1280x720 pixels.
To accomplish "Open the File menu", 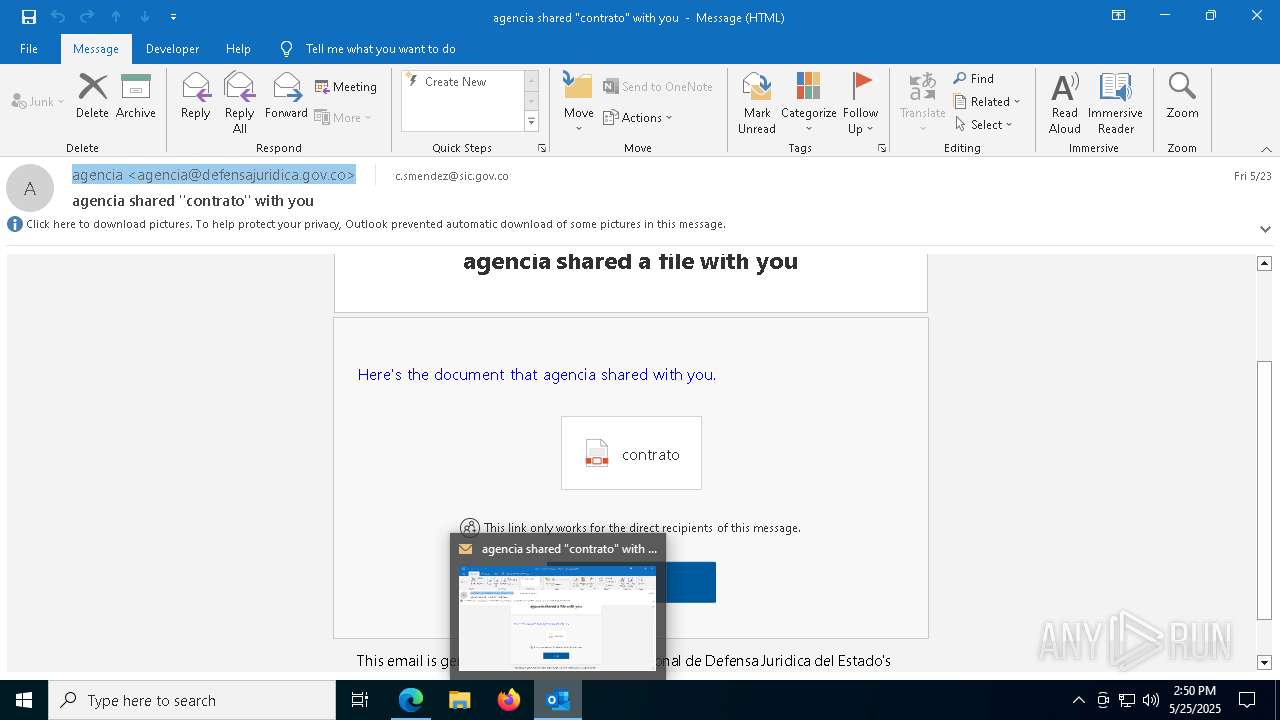I will (29, 48).
